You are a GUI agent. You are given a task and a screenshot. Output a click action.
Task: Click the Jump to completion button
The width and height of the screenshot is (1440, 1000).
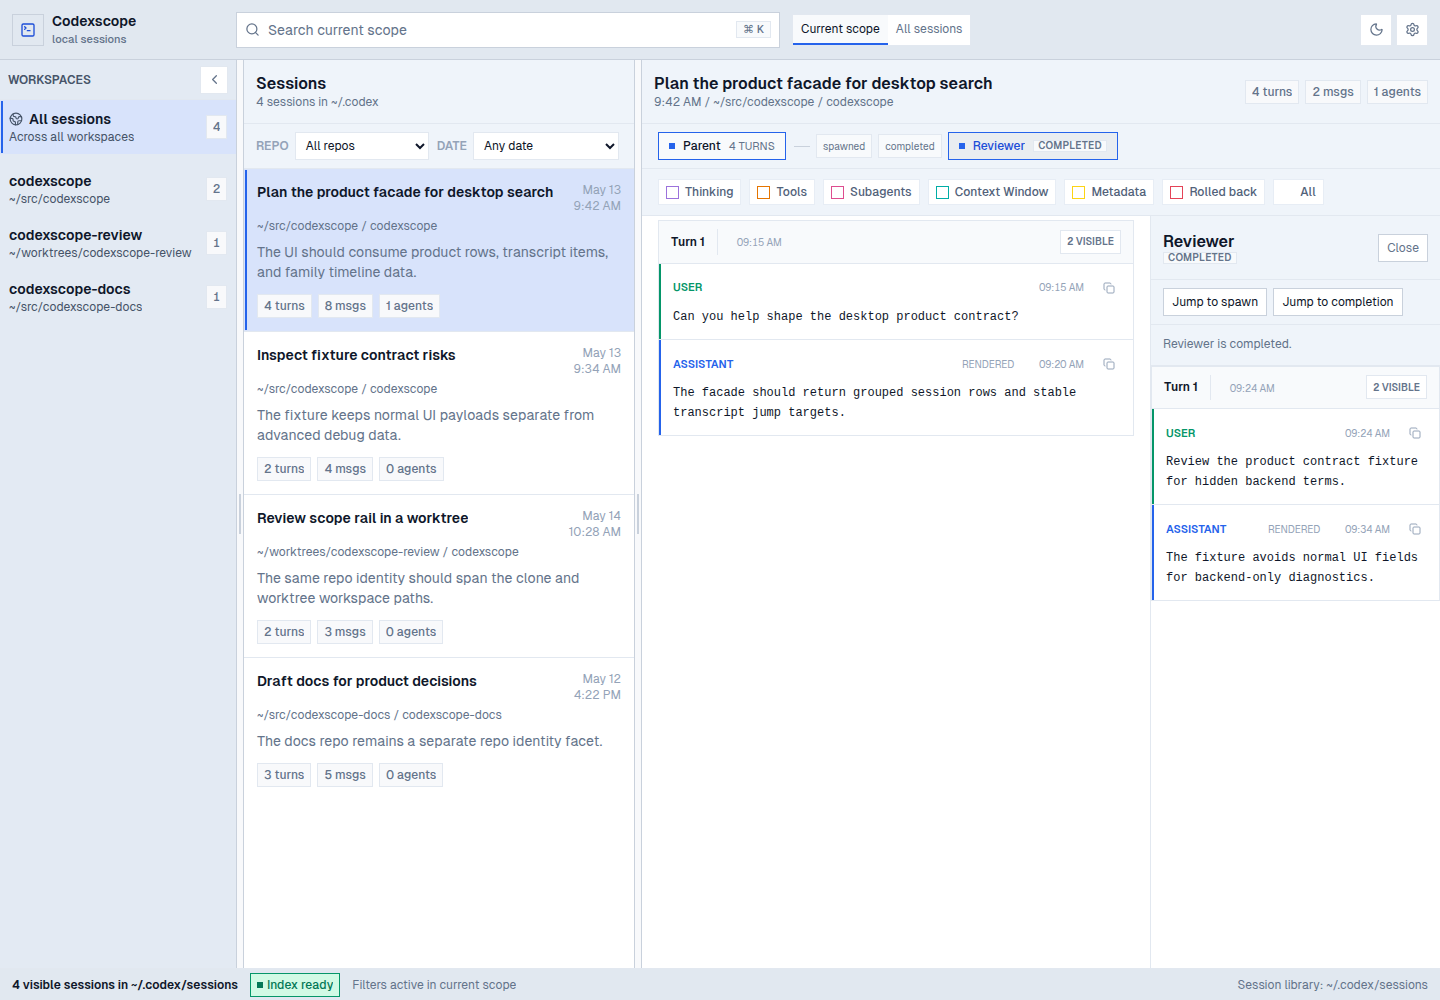click(x=1338, y=302)
